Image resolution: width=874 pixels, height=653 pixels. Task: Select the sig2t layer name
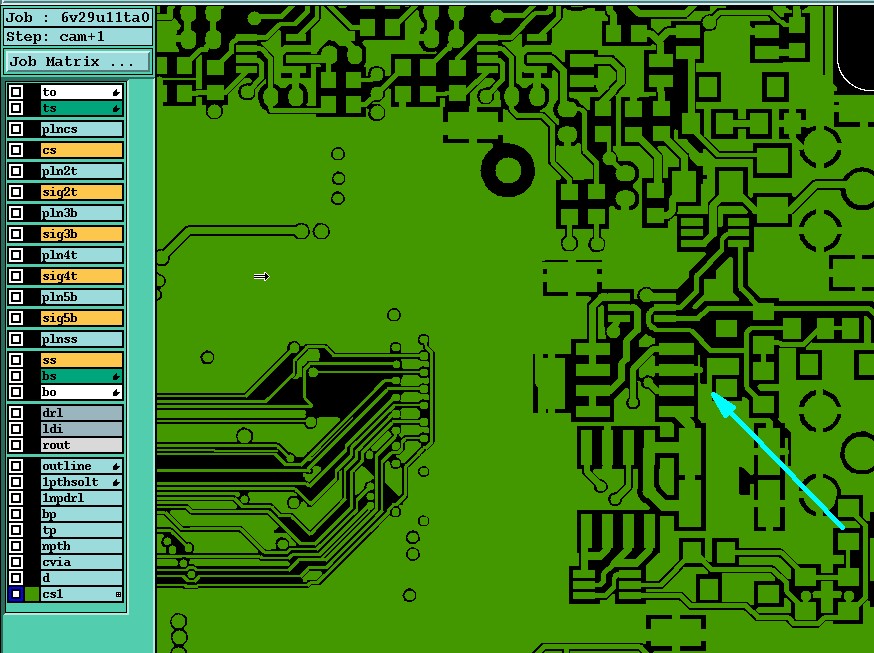pos(81,192)
